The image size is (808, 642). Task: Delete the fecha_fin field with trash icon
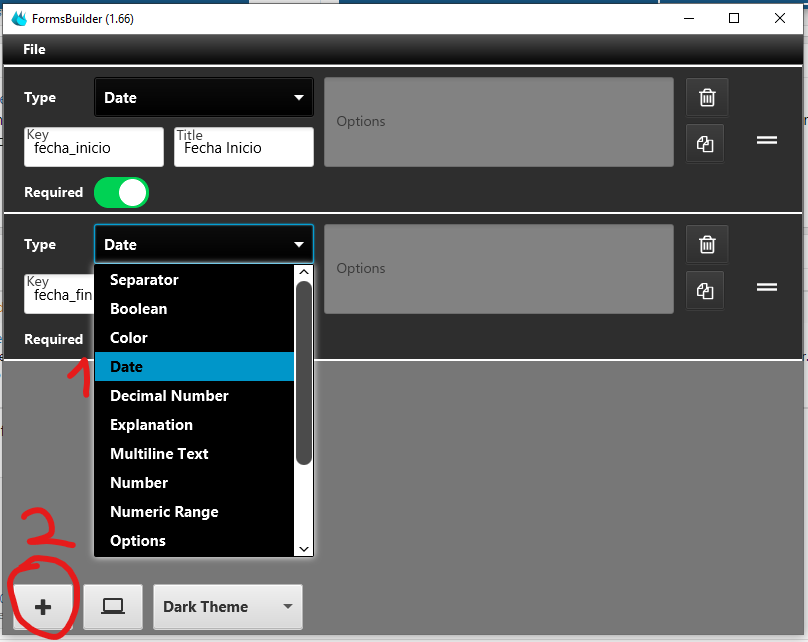[706, 244]
